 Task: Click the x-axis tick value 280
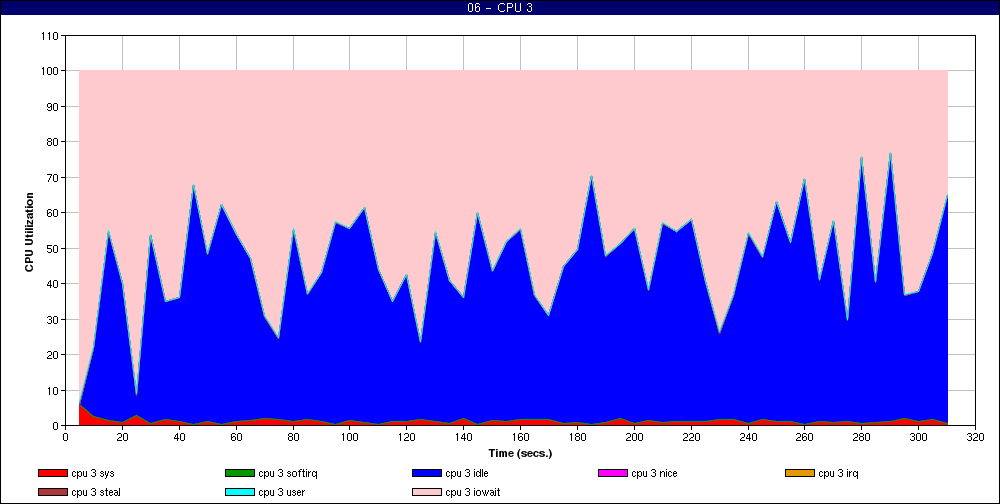pyautogui.click(x=862, y=437)
